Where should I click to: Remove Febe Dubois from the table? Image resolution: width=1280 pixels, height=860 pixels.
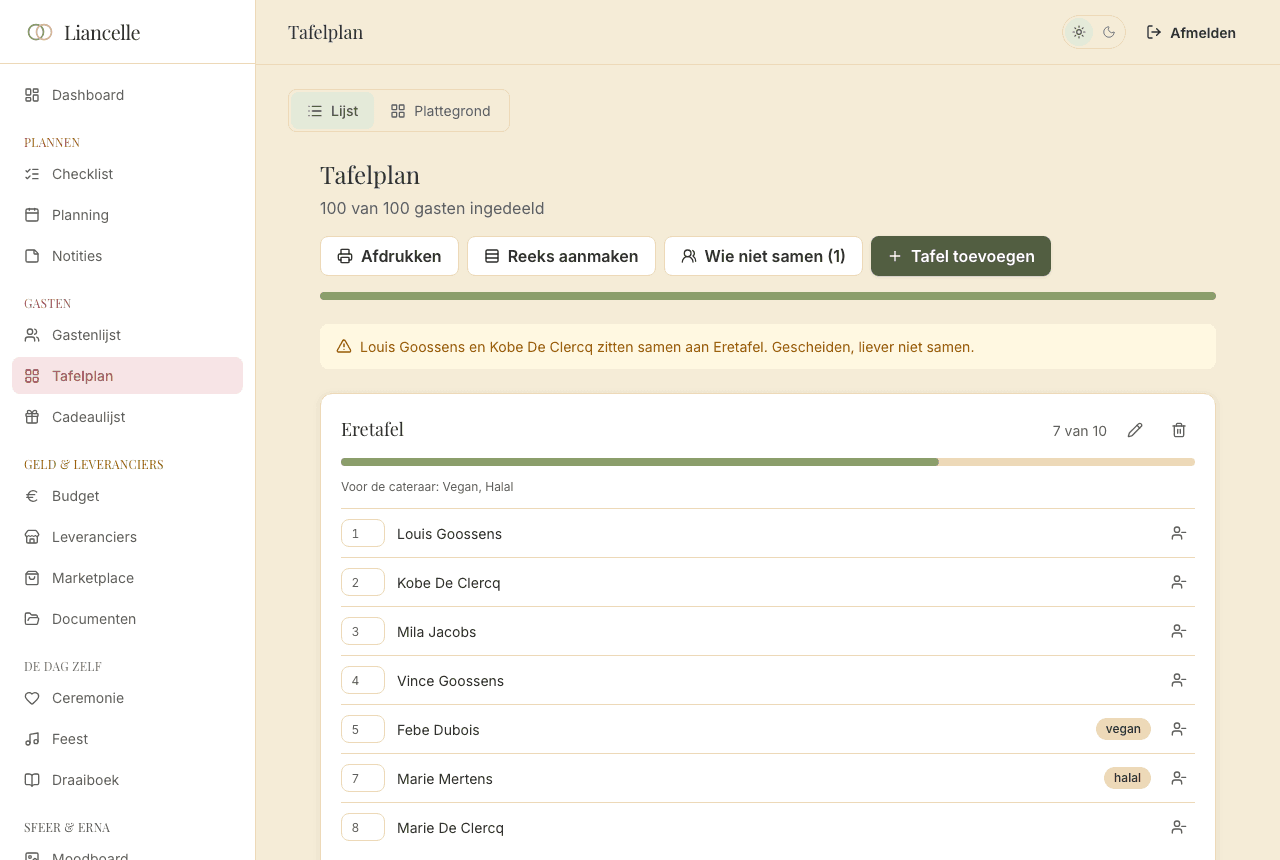1179,729
